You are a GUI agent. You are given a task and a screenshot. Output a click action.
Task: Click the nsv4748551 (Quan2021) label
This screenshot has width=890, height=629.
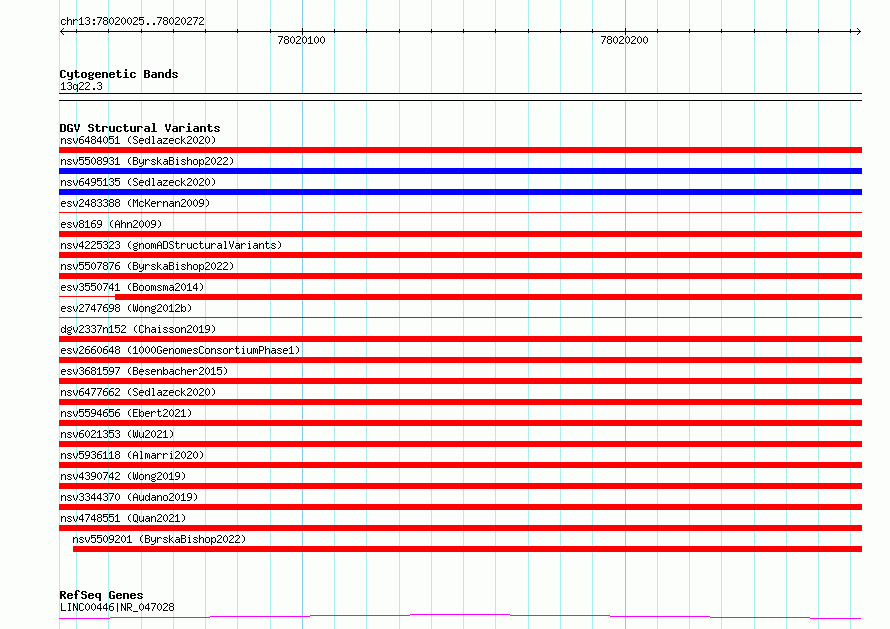coord(123,518)
